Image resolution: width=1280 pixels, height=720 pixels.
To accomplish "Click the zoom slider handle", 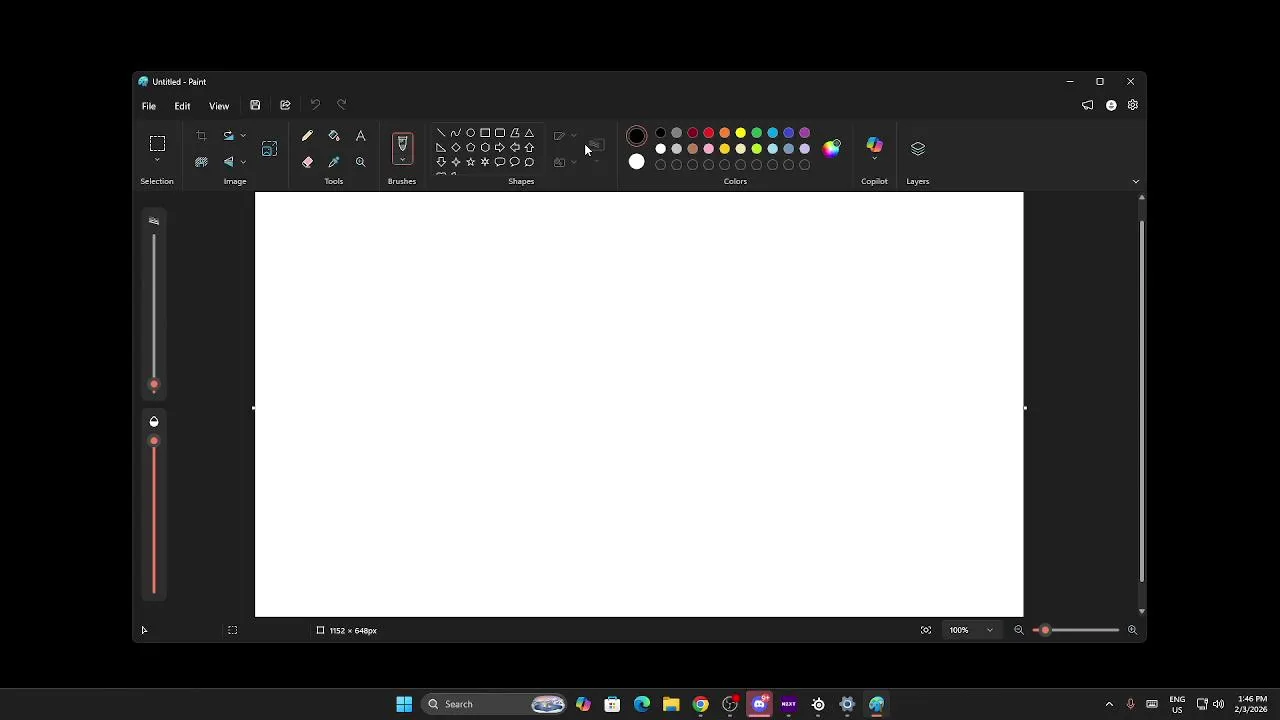I will click(1045, 630).
